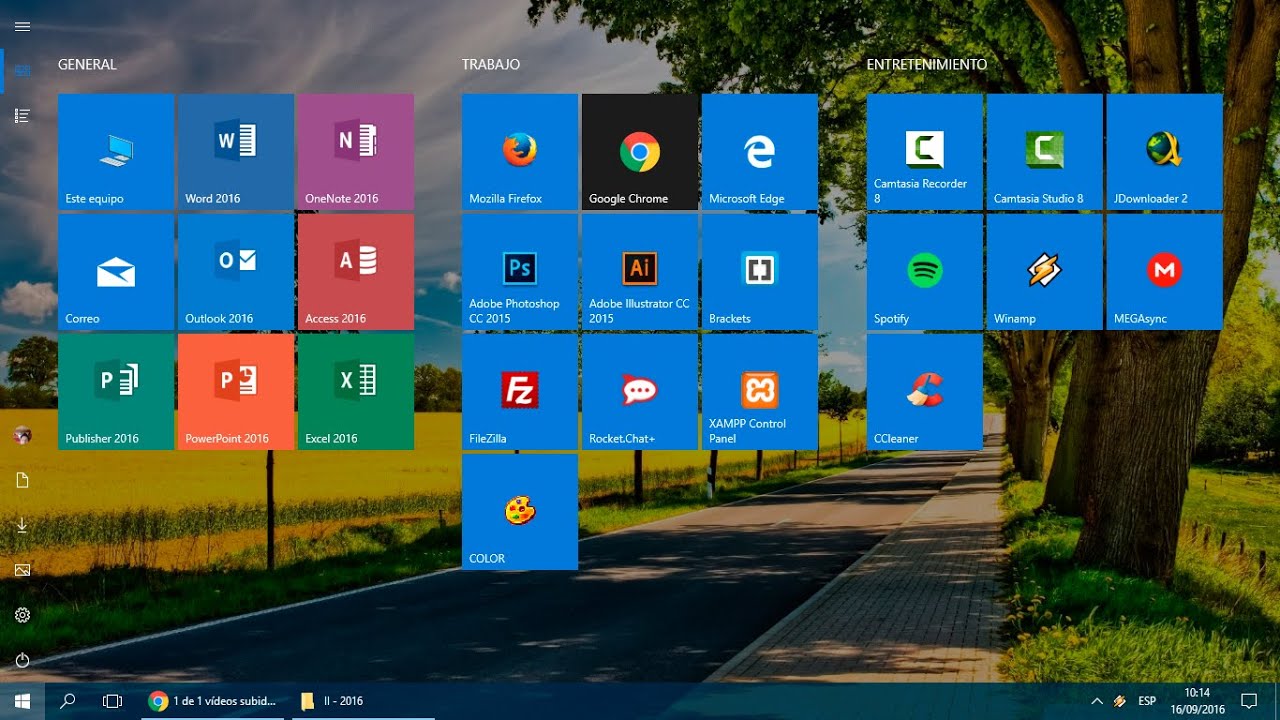Click the Windows Start button
This screenshot has height=720, width=1280.
click(22, 701)
